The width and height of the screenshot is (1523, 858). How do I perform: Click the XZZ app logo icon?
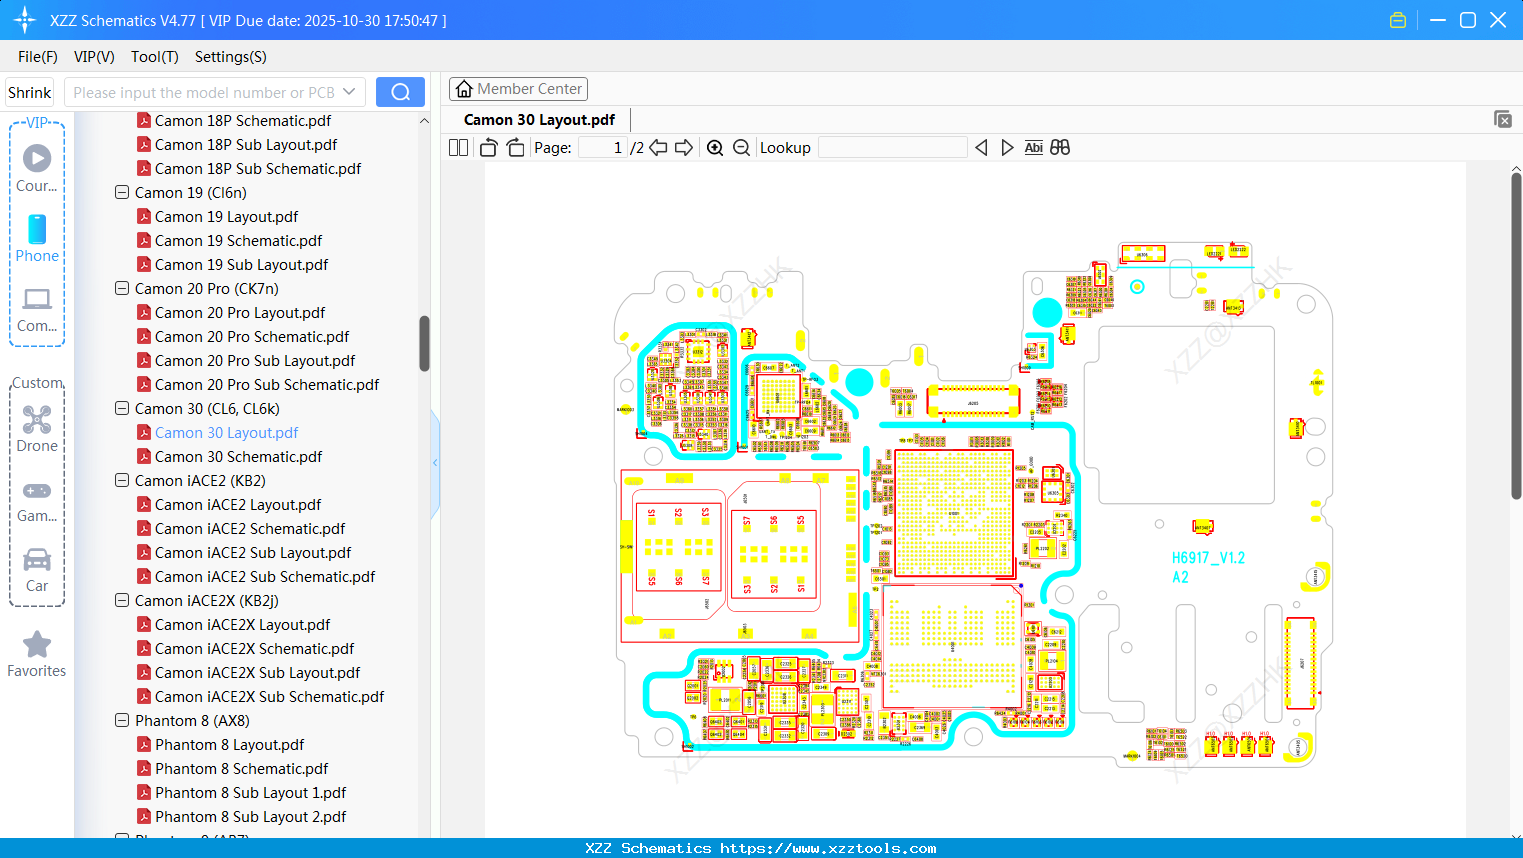click(25, 20)
